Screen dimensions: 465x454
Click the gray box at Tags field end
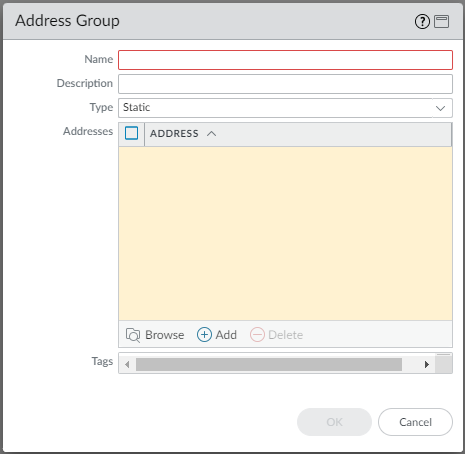pyautogui.click(x=444, y=363)
